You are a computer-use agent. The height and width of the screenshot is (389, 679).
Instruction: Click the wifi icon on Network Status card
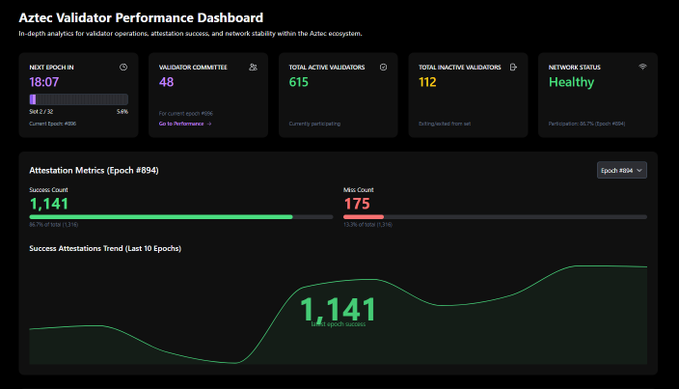click(x=643, y=67)
